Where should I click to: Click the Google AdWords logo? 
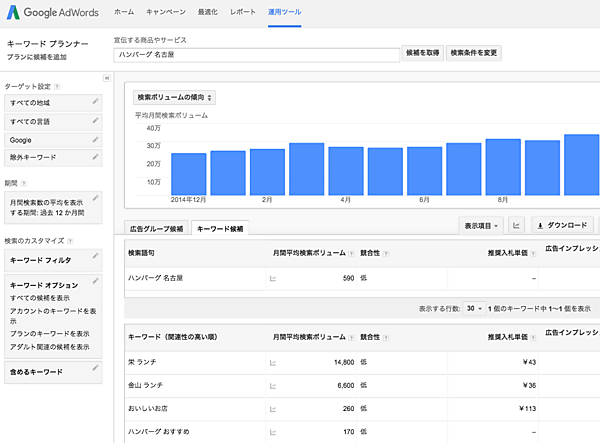(x=51, y=13)
